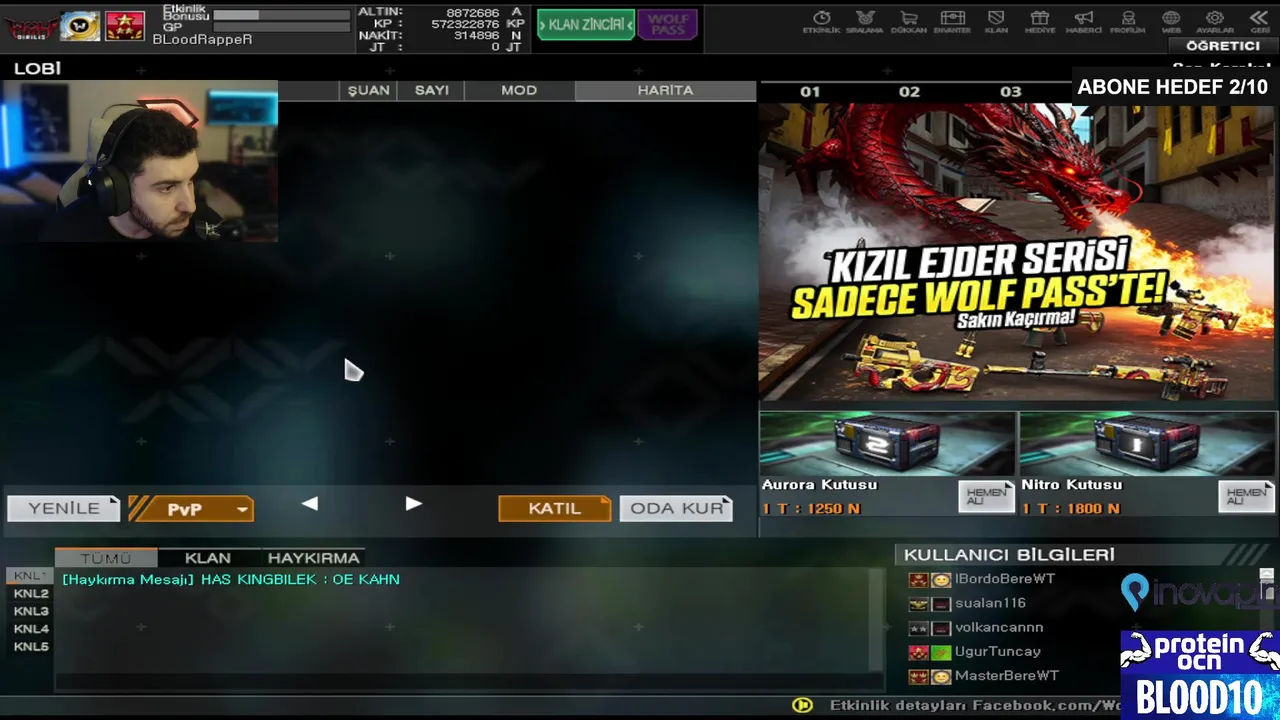Click the Klan Zinciri button
This screenshot has height=720, width=1280.
point(586,25)
